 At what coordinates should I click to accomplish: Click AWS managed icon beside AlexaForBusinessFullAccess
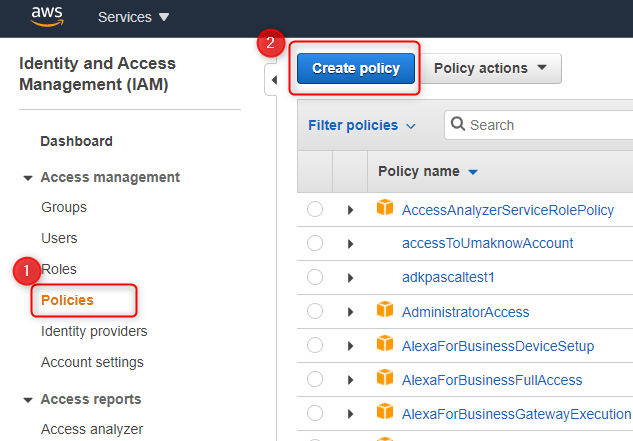(x=385, y=377)
